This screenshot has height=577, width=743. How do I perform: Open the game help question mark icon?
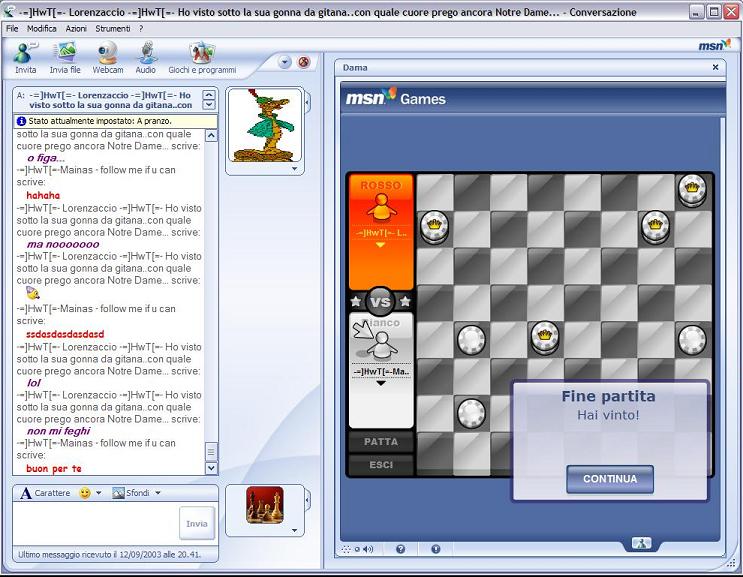tap(400, 549)
